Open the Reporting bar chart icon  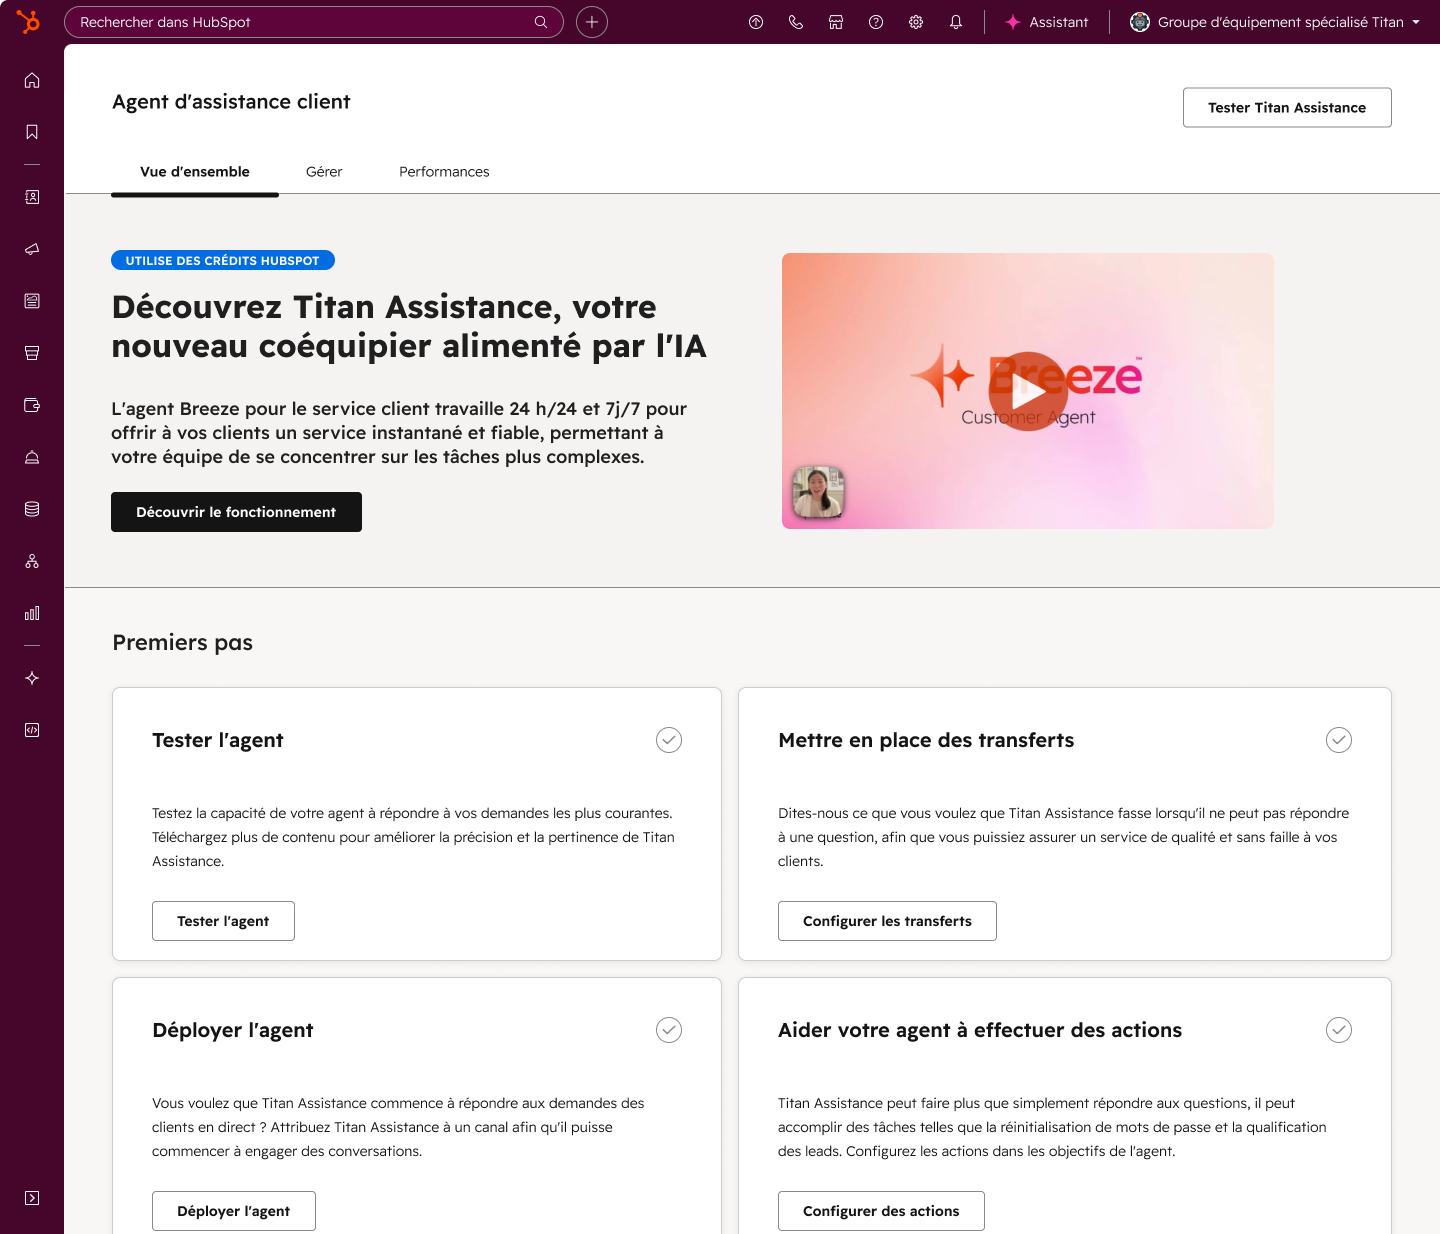click(32, 613)
